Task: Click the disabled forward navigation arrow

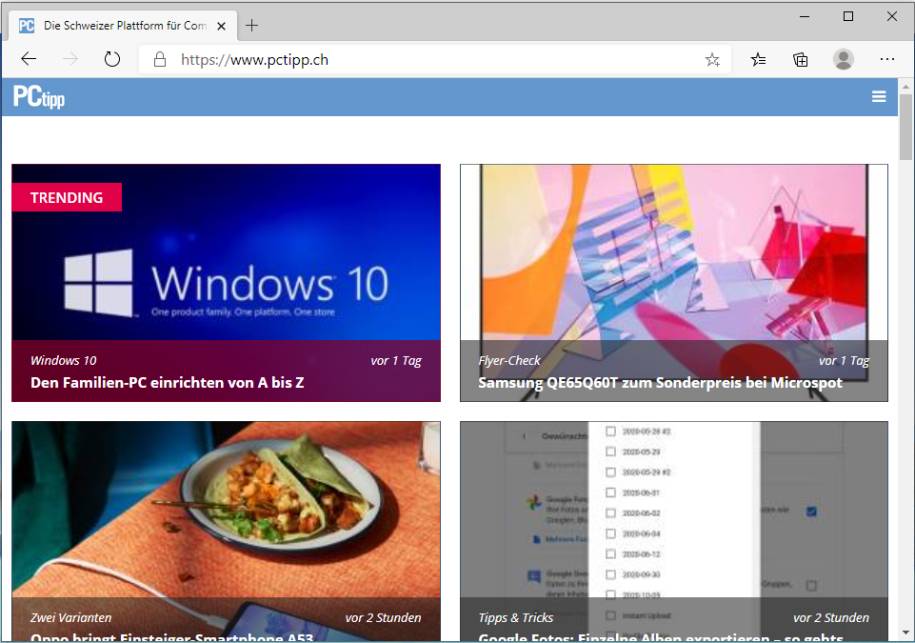Action: 71,59
